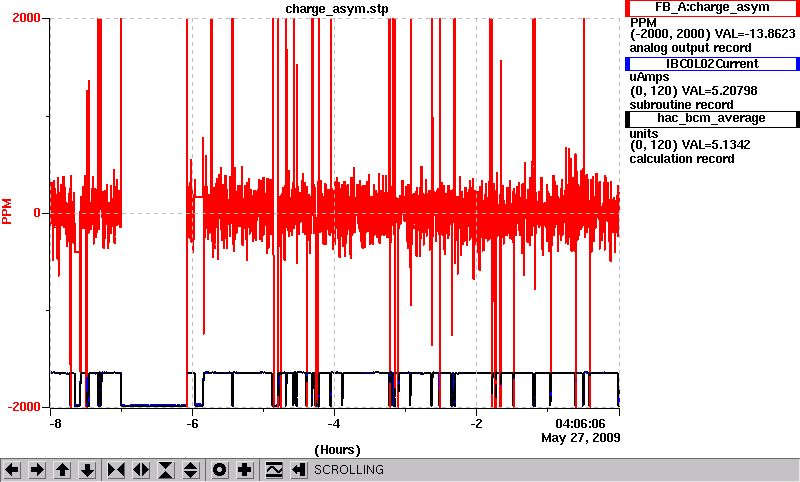Click the waveform graph toolbar button
This screenshot has width=800, height=482.
tap(274, 470)
